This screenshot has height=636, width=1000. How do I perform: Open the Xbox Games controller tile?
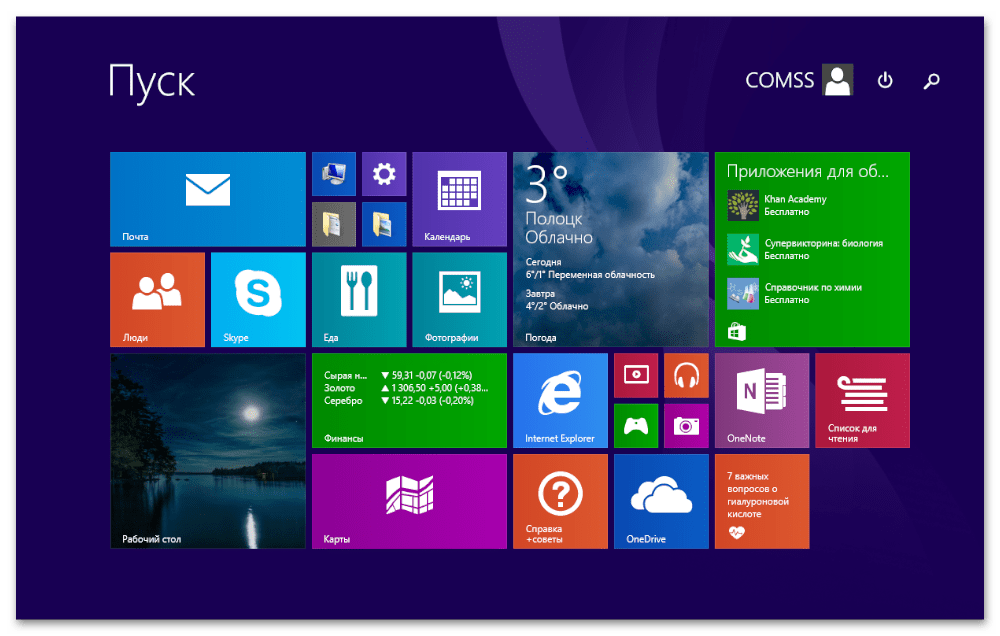coord(636,426)
